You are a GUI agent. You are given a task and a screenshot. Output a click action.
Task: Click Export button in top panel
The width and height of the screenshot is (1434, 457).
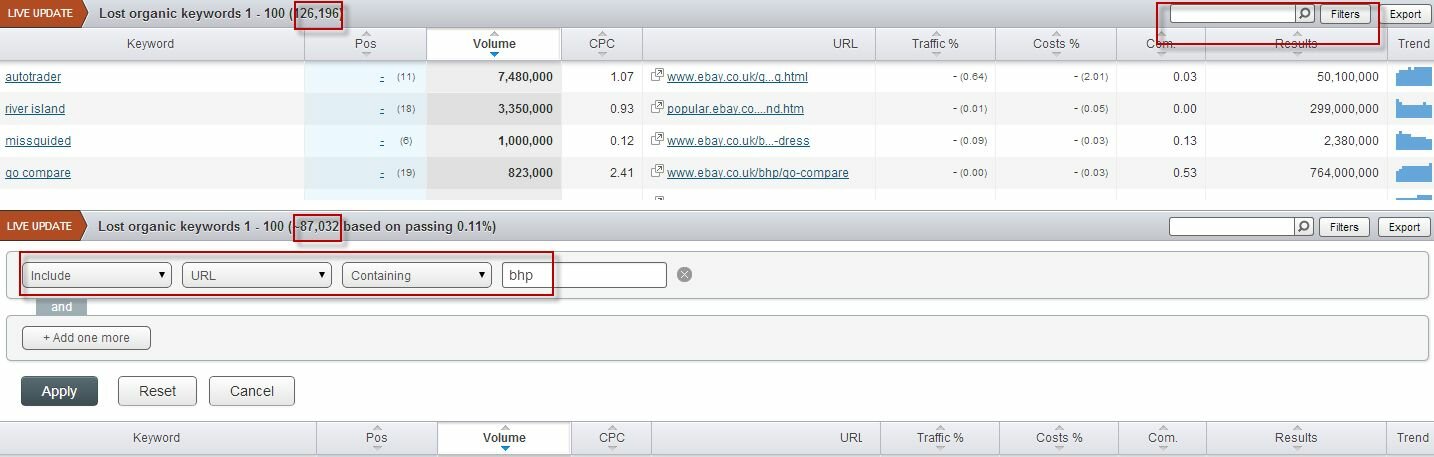[x=1404, y=14]
